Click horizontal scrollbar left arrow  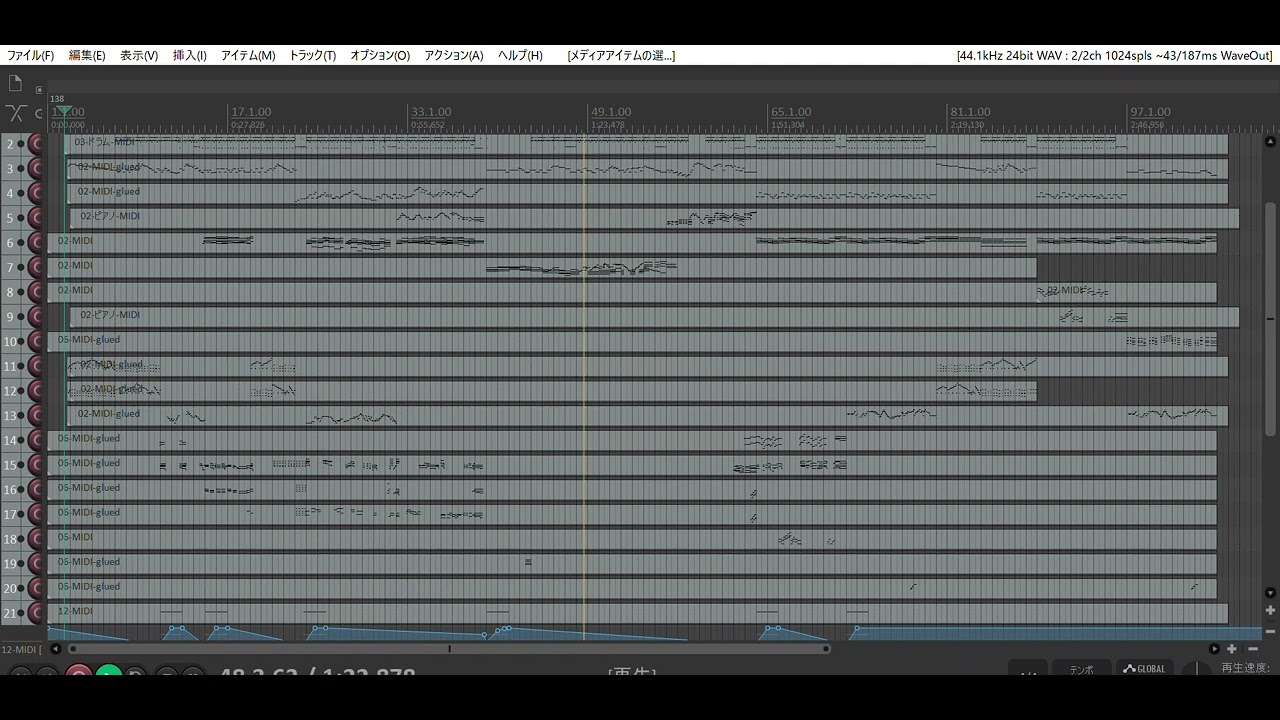[56, 649]
